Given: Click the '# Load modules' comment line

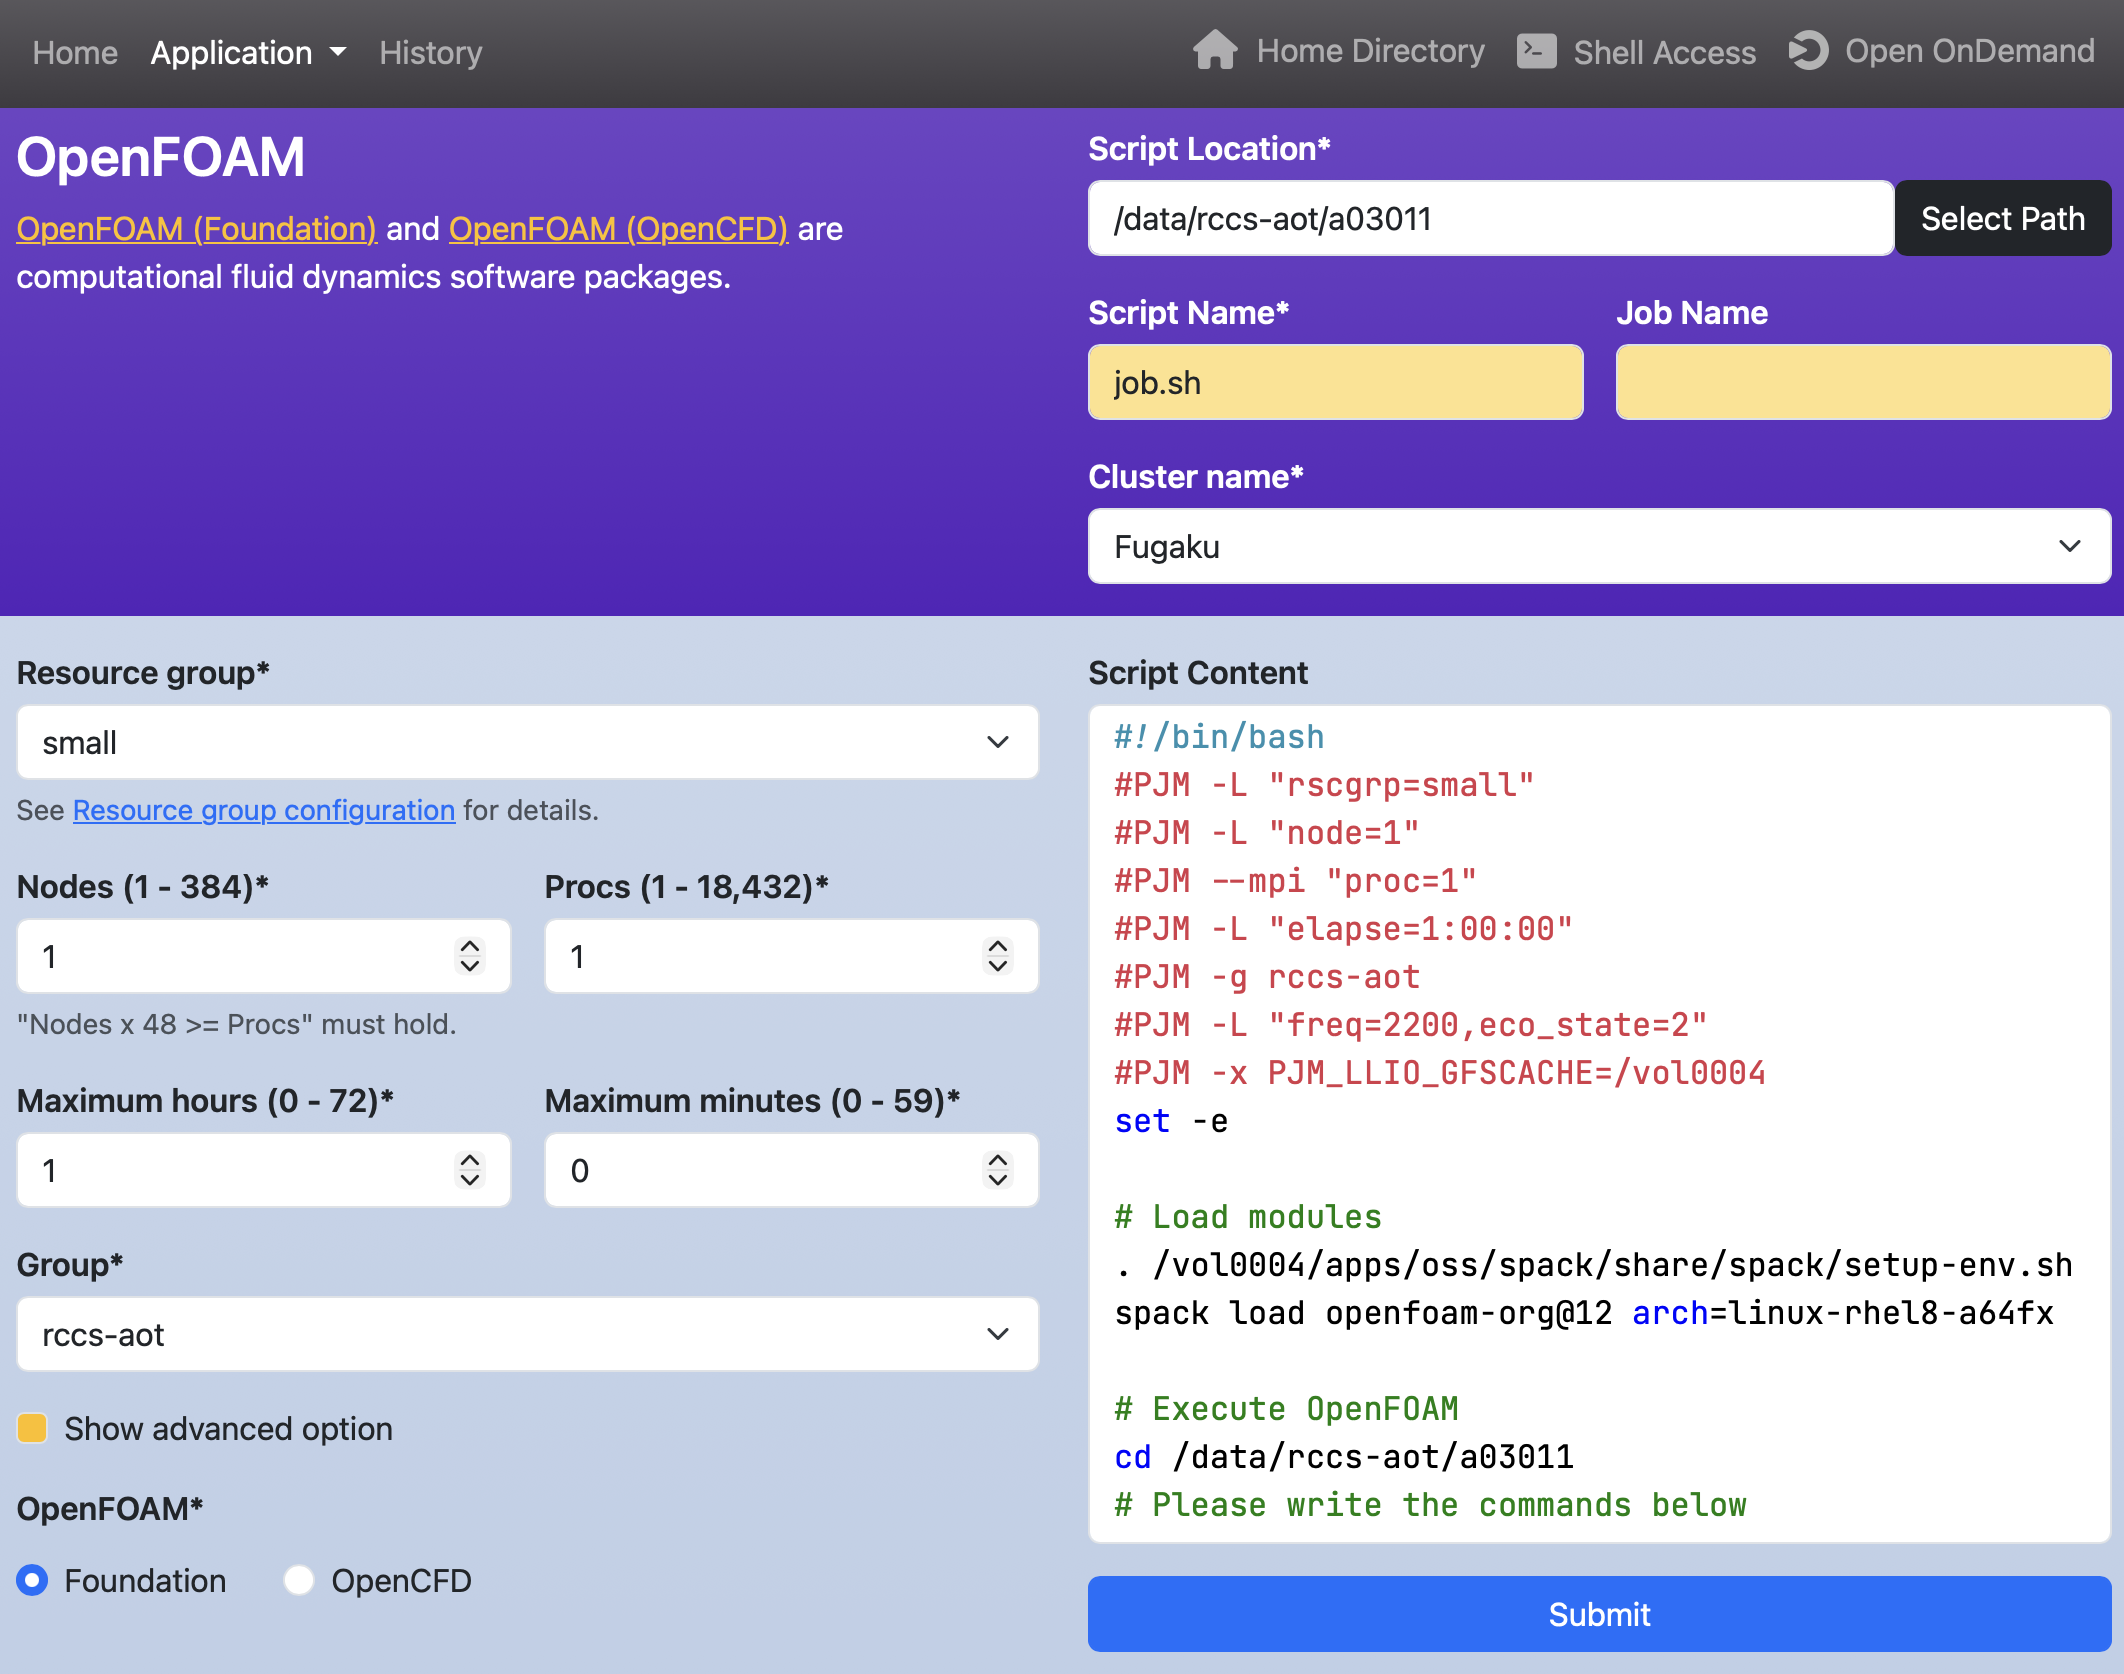Looking at the screenshot, I should tap(1248, 1217).
